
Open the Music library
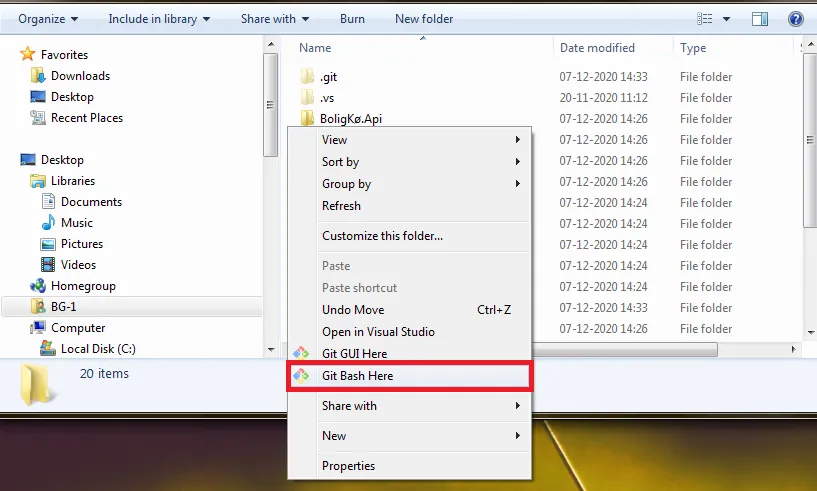click(77, 223)
